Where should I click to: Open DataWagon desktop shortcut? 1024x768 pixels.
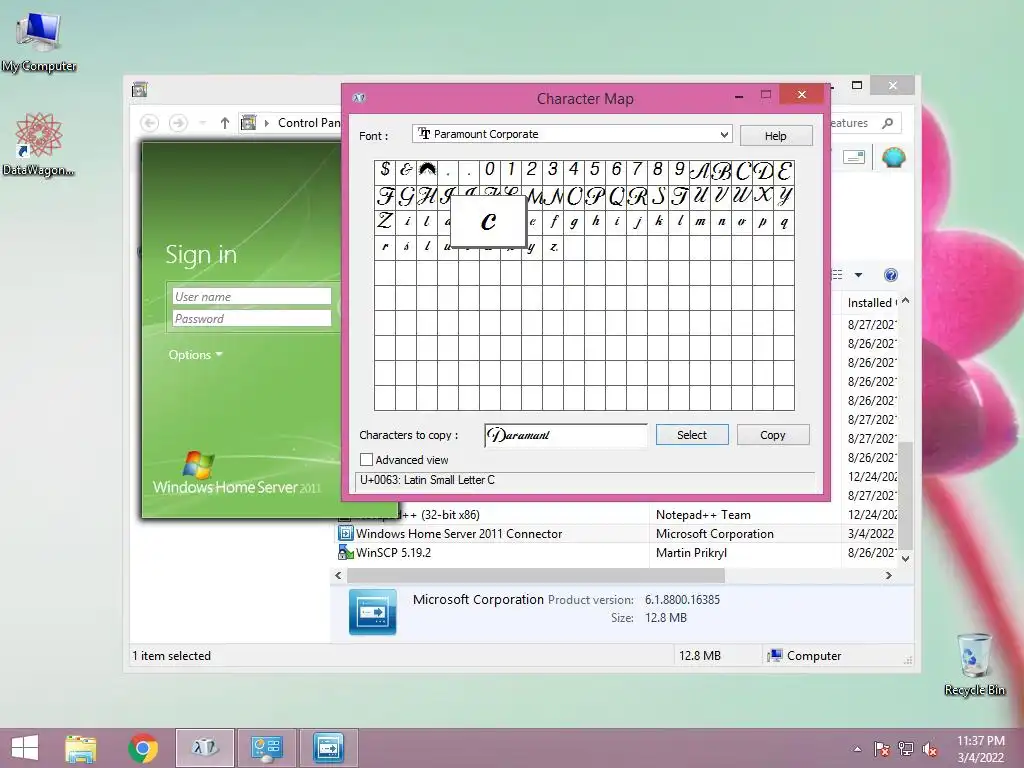[39, 144]
